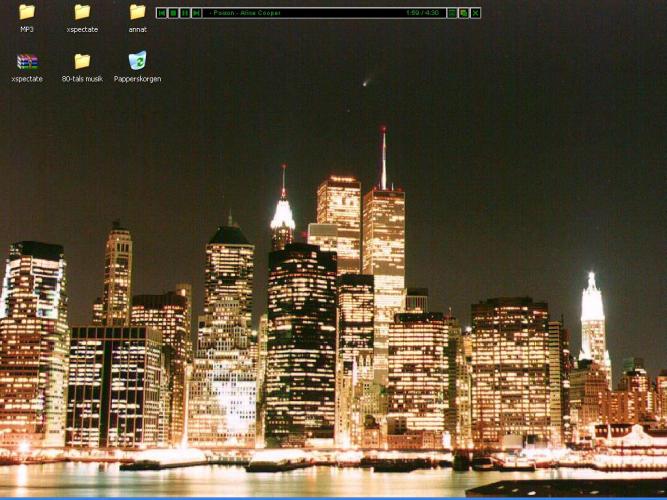The image size is (667, 500).
Task: Select the xspectate folder icon
Action: coord(82,12)
